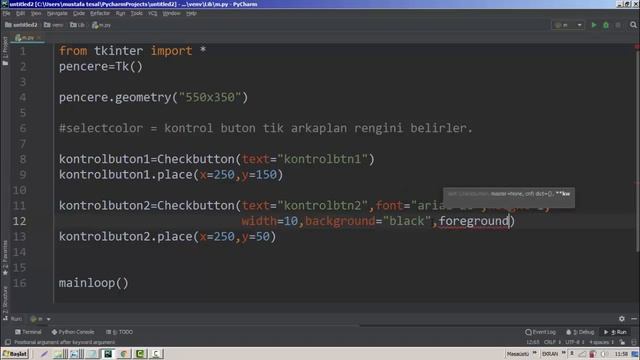The image size is (640, 360).
Task: Open the Code menu
Action: point(79,13)
